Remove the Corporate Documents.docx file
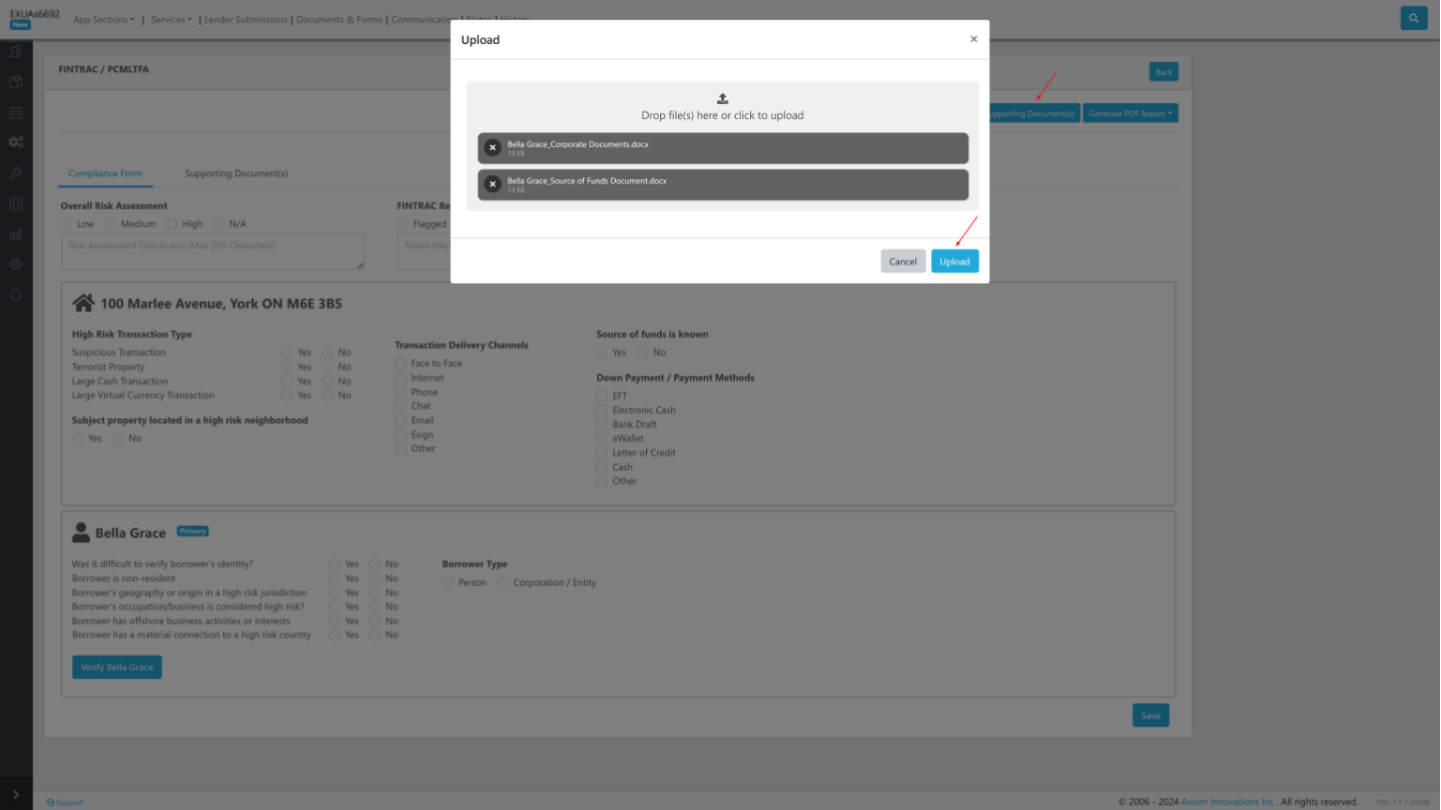Image resolution: width=1441 pixels, height=810 pixels. [492, 148]
